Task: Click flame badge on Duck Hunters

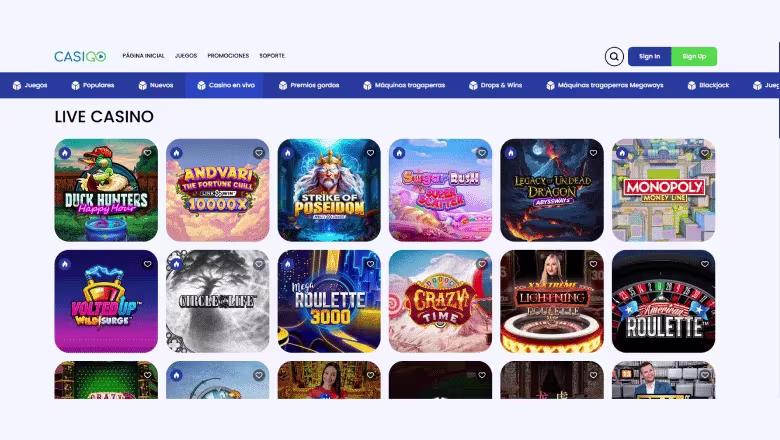Action: click(65, 153)
